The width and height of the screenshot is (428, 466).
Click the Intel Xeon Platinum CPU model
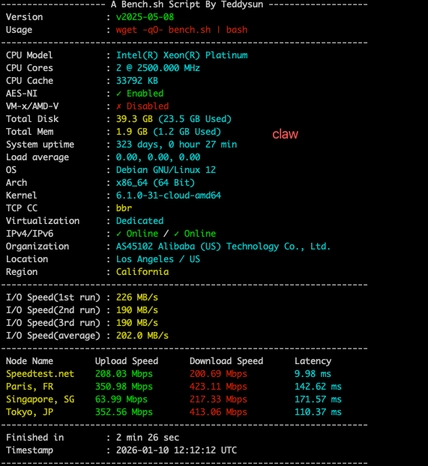(182, 55)
